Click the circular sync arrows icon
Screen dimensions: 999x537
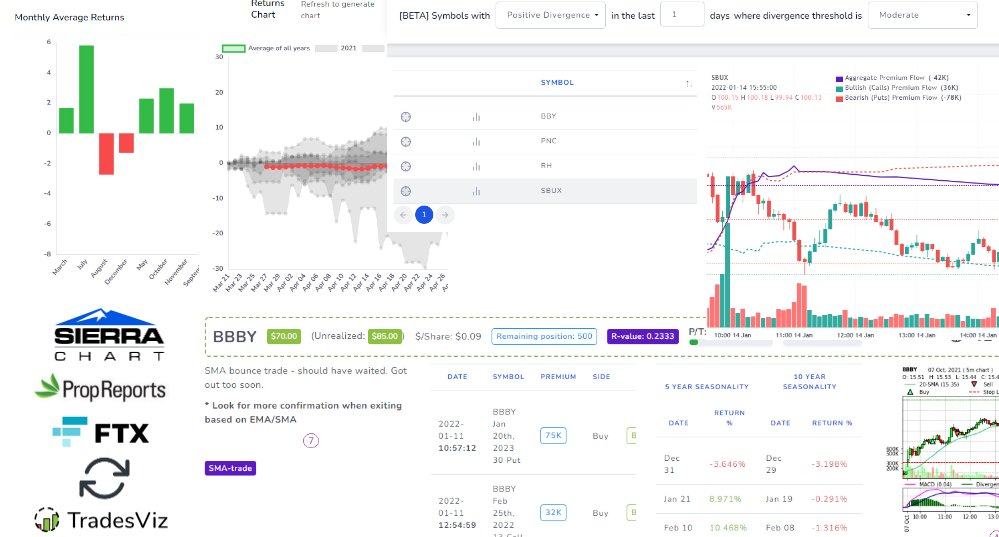[104, 478]
